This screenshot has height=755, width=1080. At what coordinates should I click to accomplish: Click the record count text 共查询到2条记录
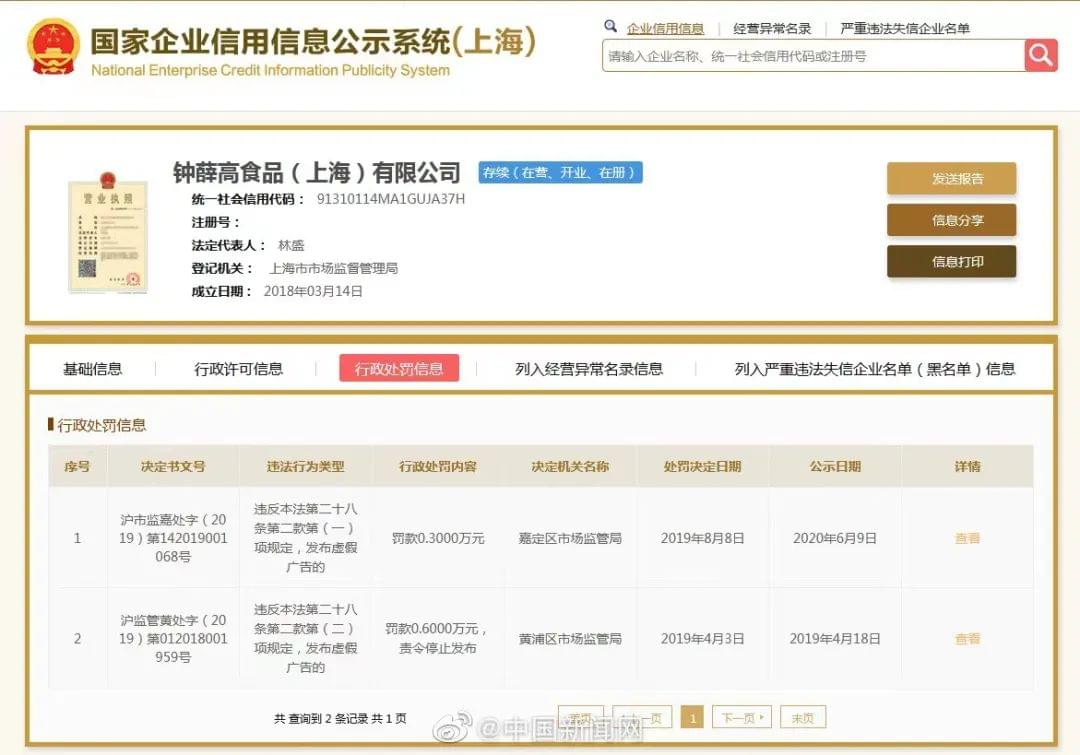[320, 718]
